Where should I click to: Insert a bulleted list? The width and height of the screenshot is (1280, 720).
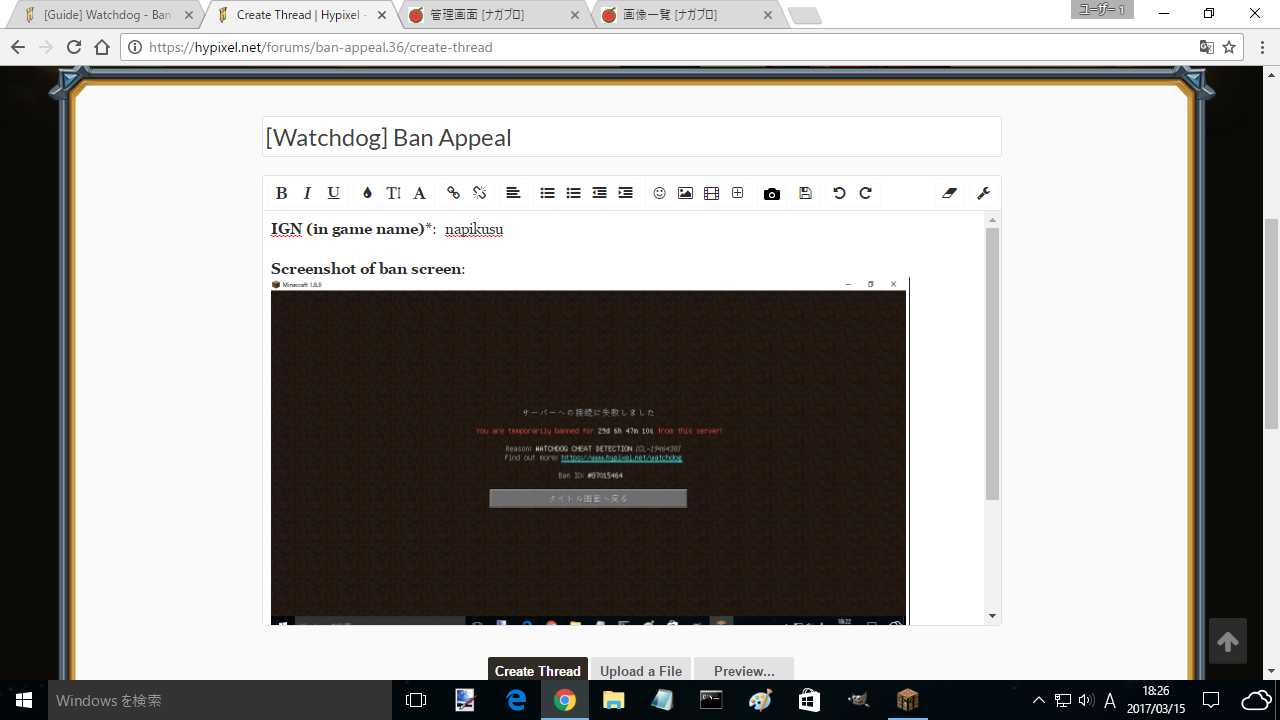547,193
